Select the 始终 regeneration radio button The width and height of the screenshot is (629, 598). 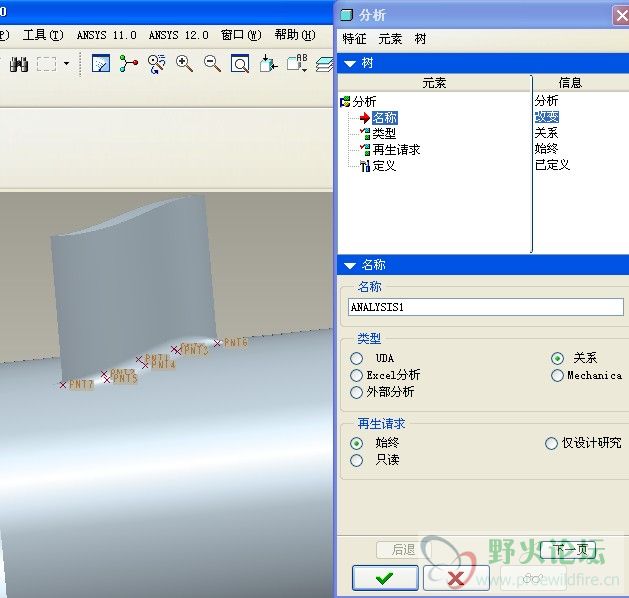356,443
